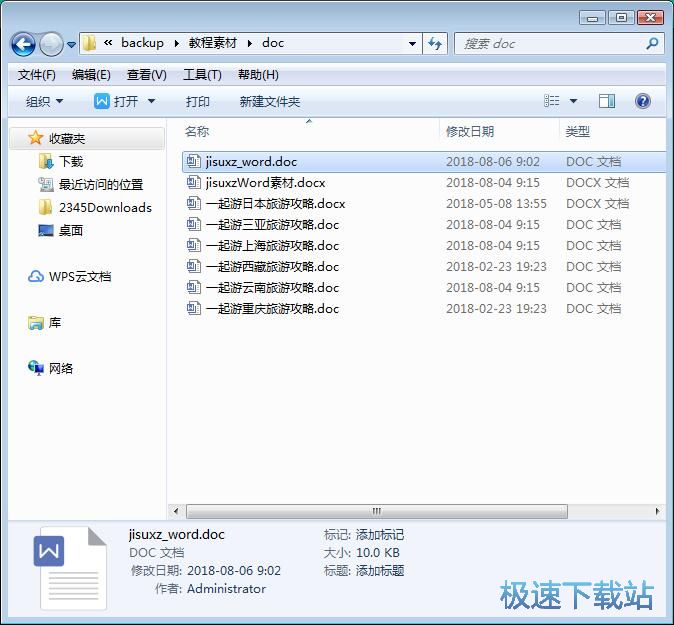Click the WPS 打开 toolbar button

click(116, 101)
